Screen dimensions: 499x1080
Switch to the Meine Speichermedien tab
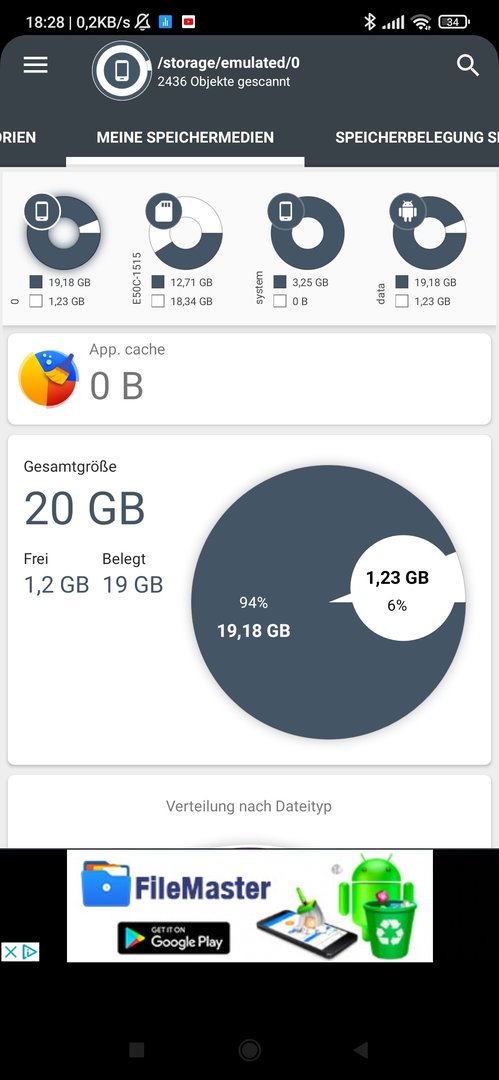point(185,137)
